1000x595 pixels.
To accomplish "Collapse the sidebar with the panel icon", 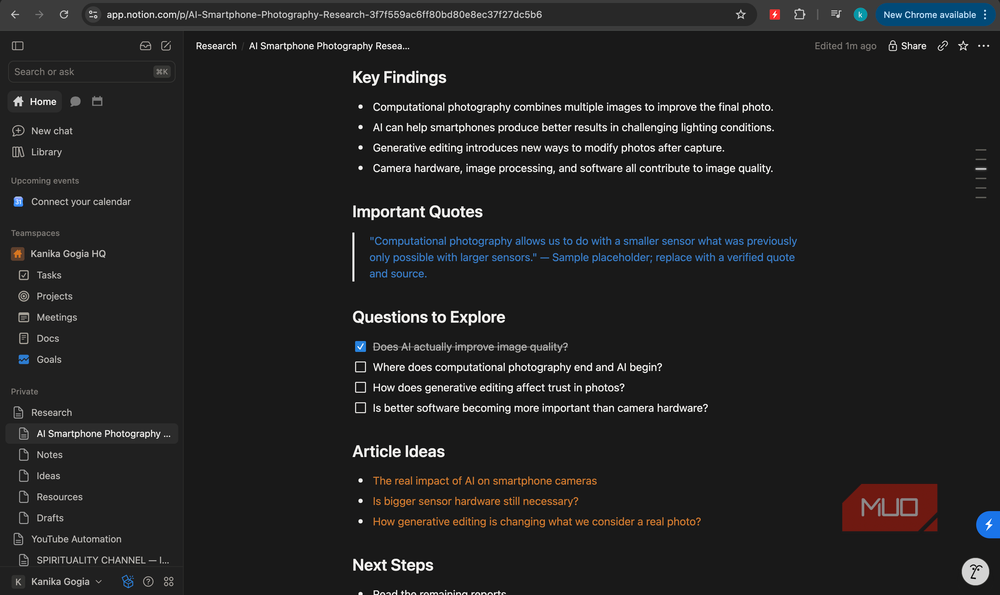I will 18,46.
